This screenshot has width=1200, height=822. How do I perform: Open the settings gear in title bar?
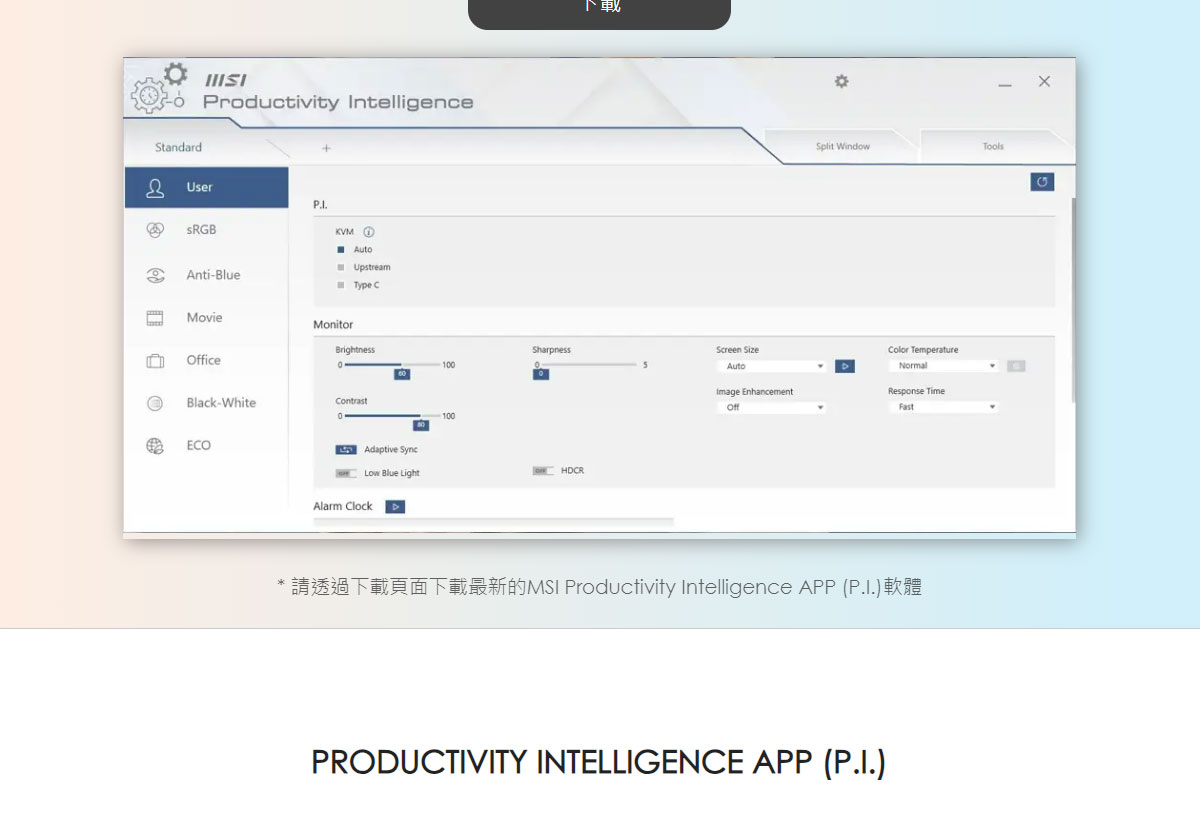pos(841,81)
